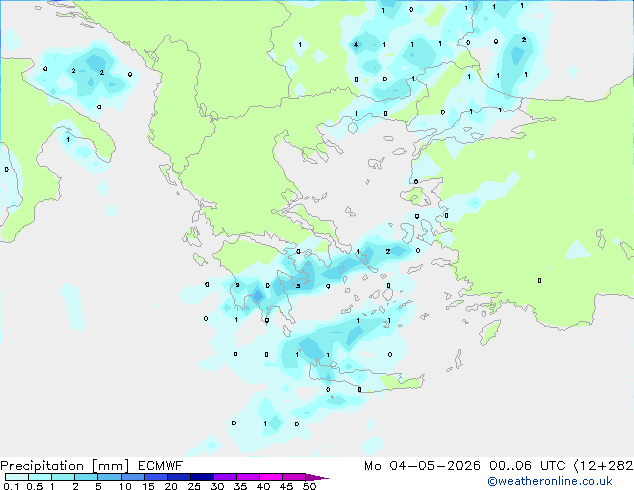
Task: Click the legend value label '0.1'
Action: click(11, 486)
